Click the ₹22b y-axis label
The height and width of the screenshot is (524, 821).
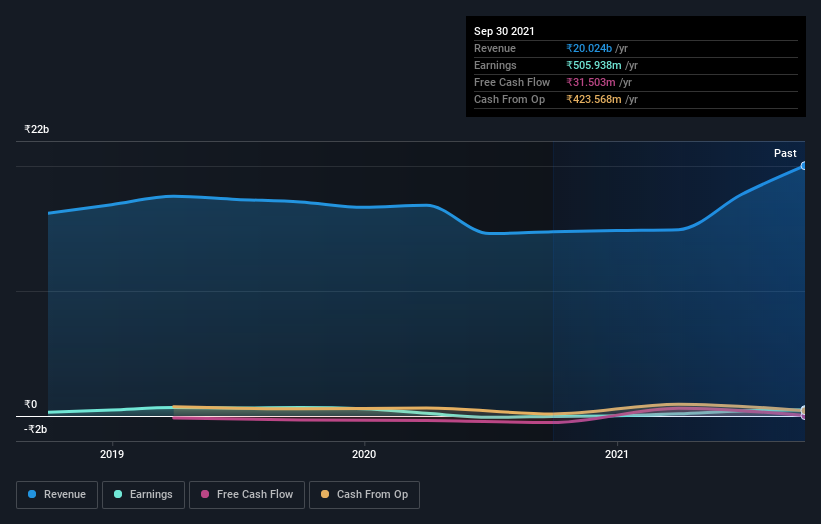[x=37, y=129]
